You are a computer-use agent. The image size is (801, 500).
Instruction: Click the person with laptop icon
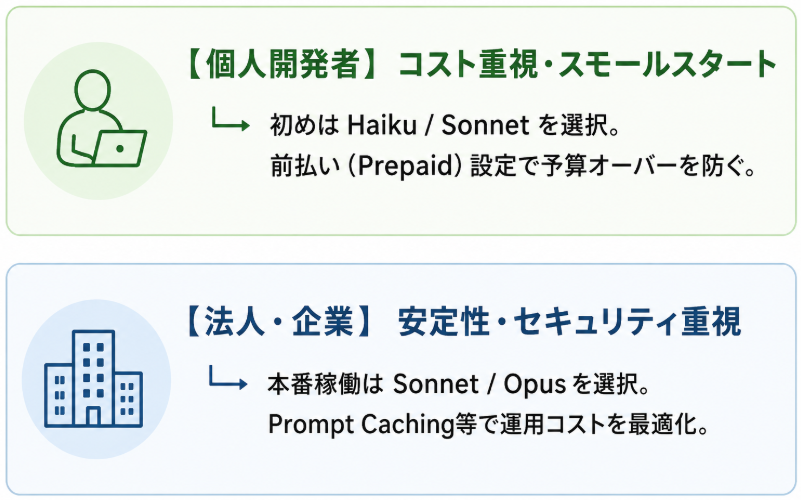(x=101, y=118)
